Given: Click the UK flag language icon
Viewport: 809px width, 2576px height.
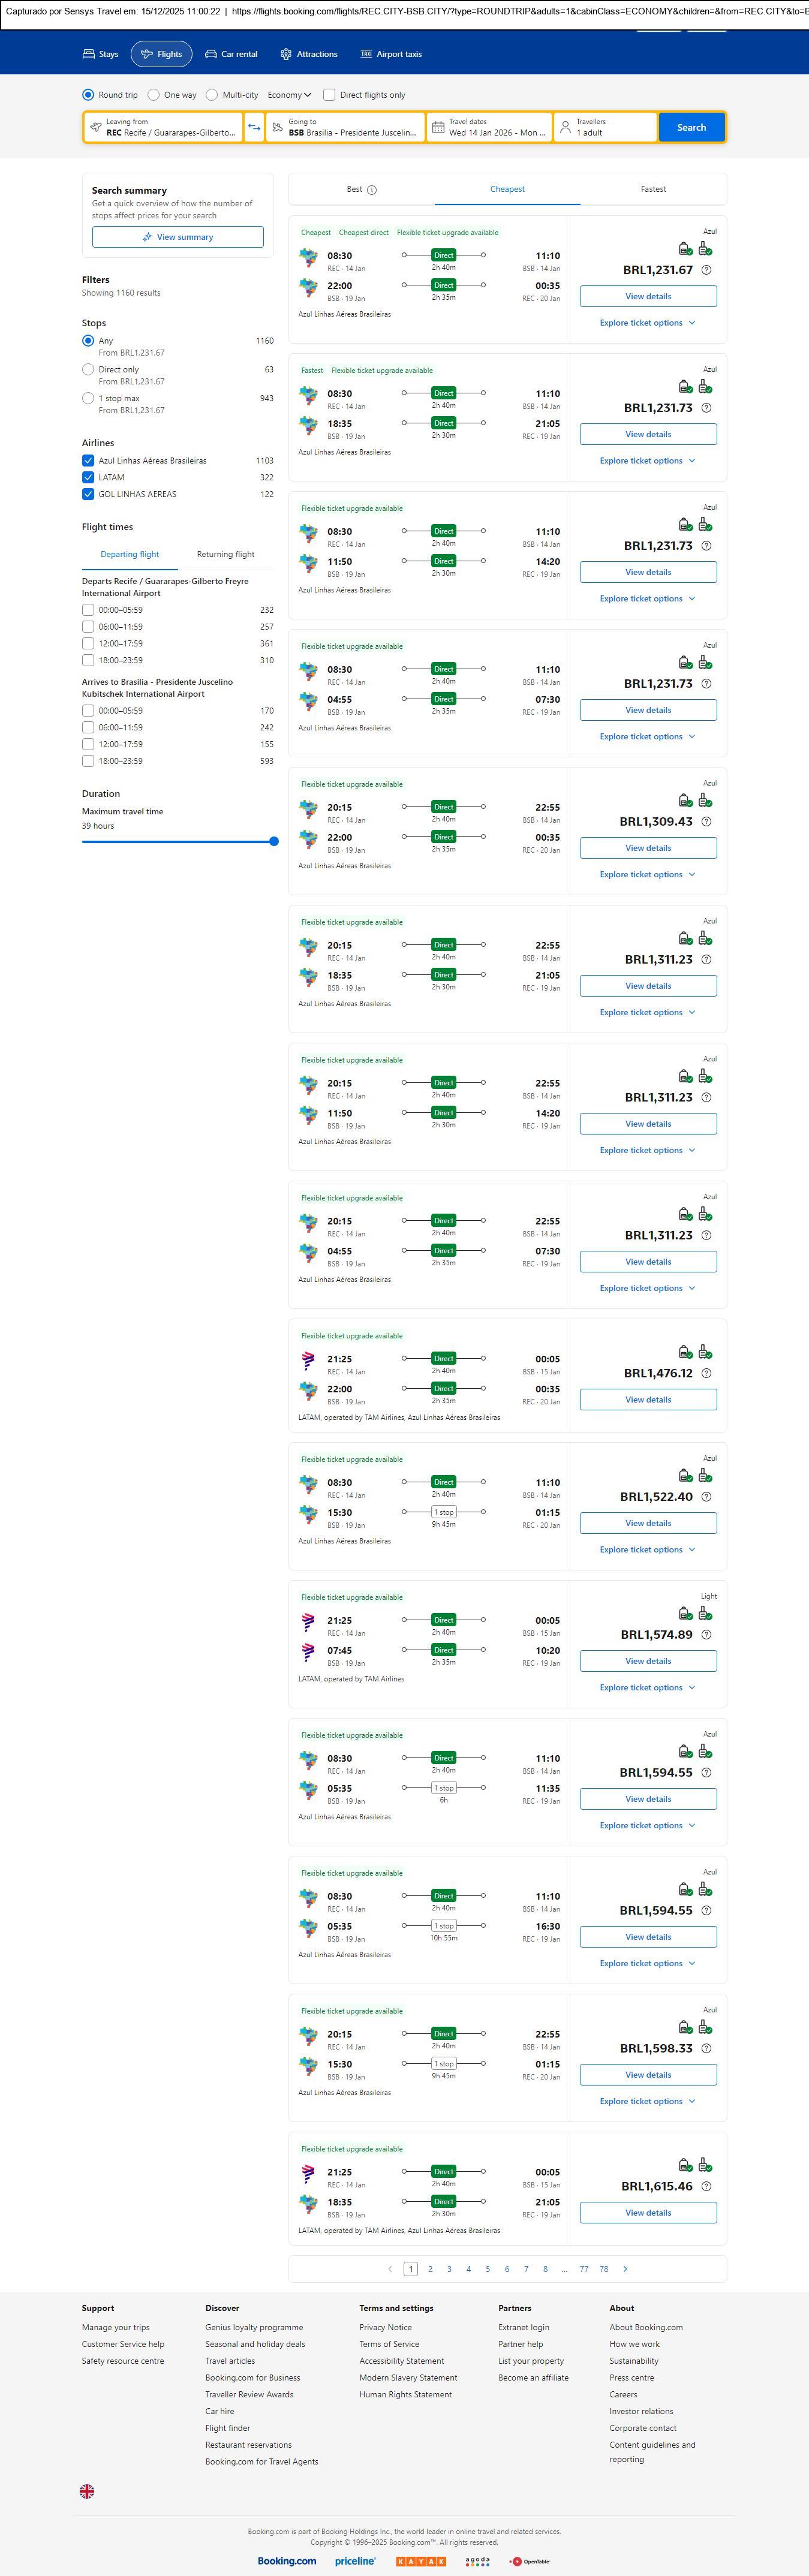Looking at the screenshot, I should 87,2491.
